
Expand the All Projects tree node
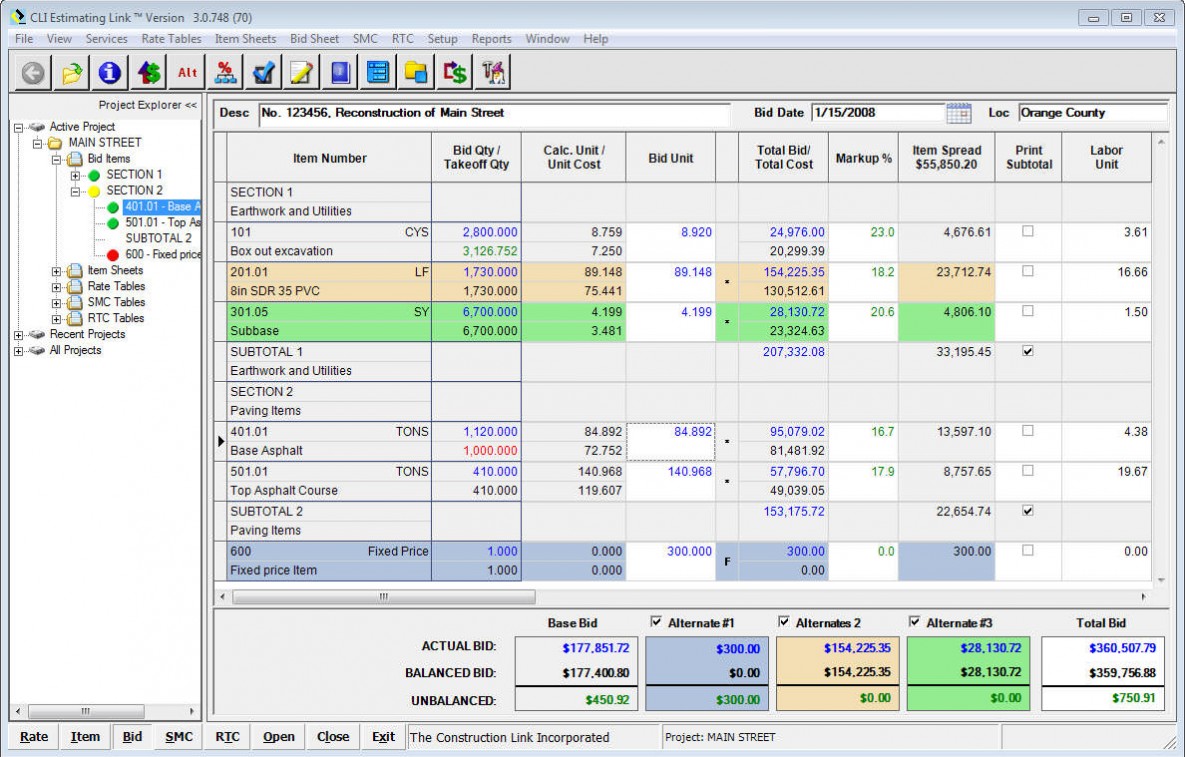tap(19, 351)
